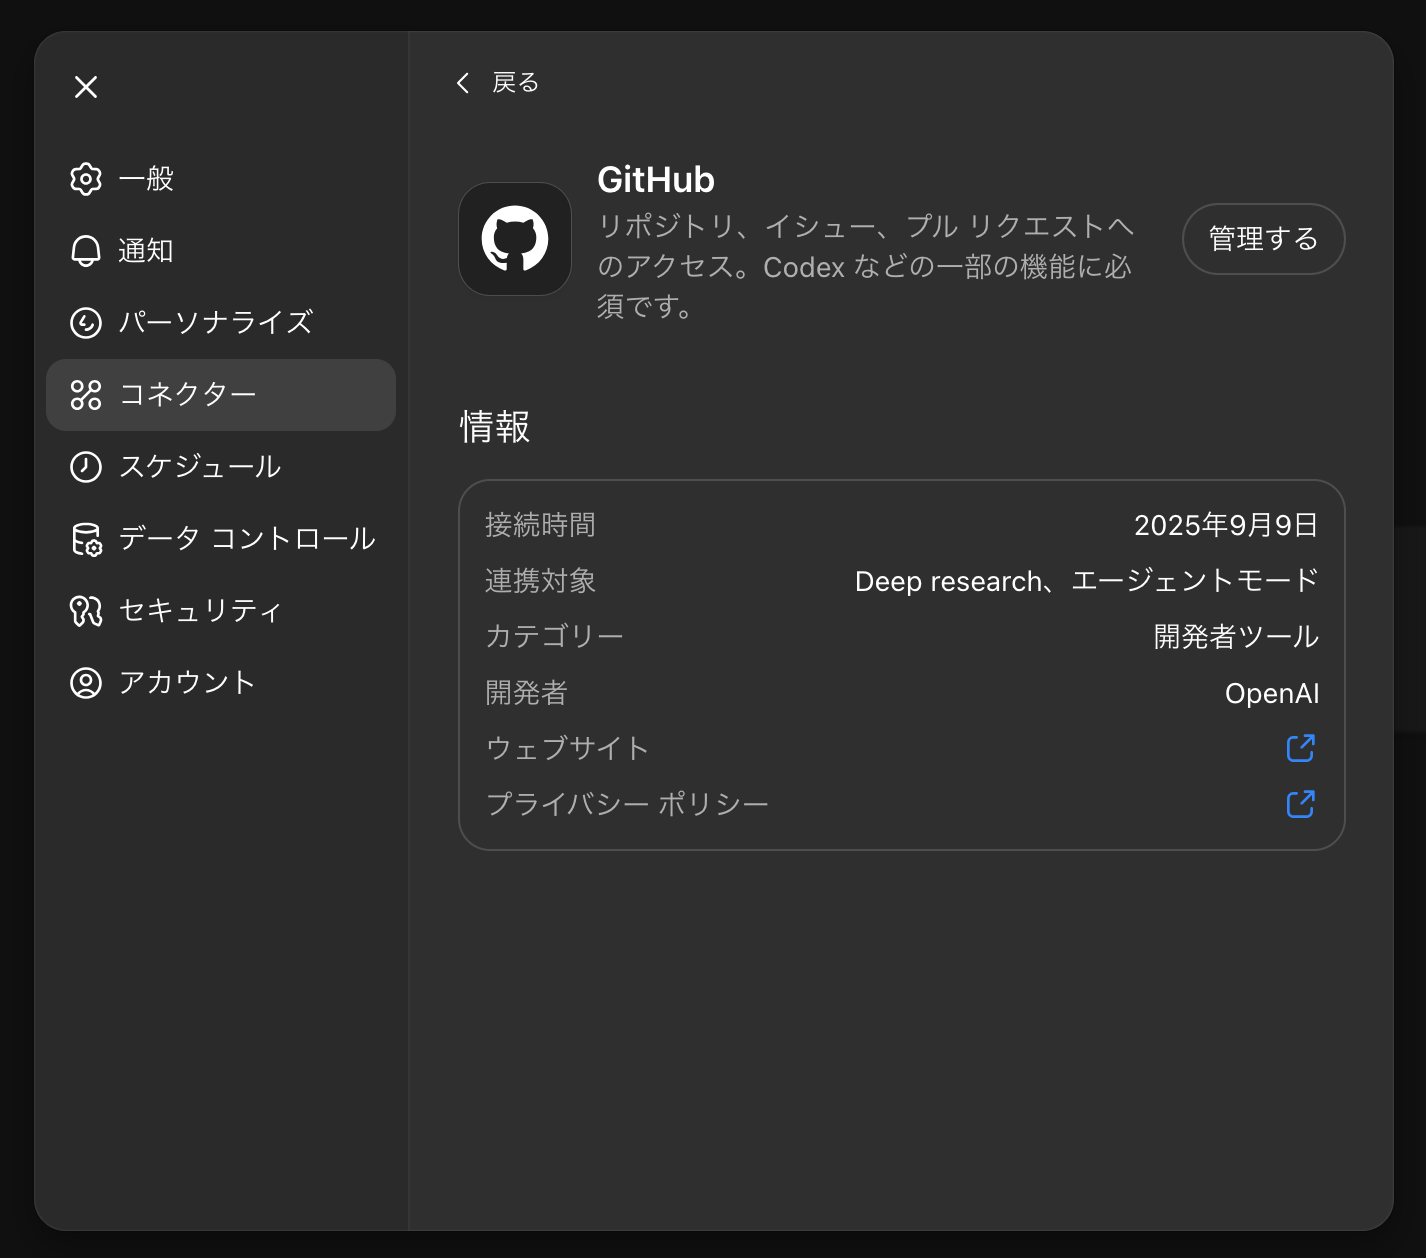Click the 開発者ツール value
1426x1258 pixels.
(1236, 637)
